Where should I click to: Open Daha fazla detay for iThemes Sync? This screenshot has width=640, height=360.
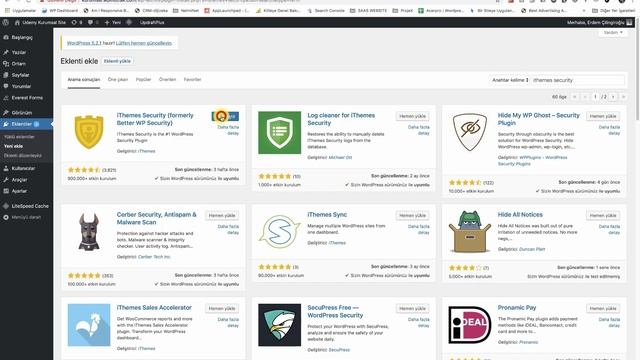click(419, 229)
